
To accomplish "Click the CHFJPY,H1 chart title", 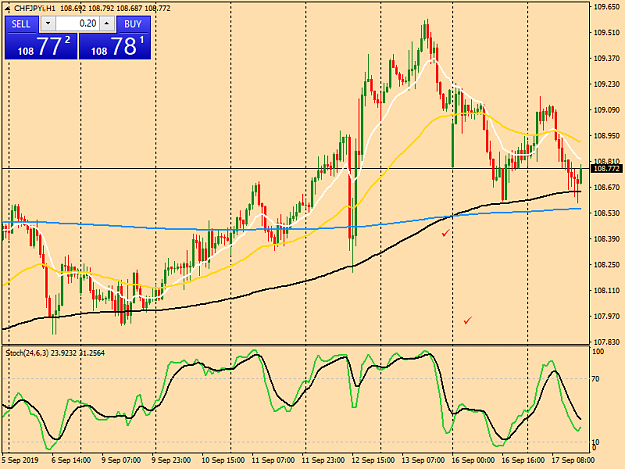I will click(35, 8).
